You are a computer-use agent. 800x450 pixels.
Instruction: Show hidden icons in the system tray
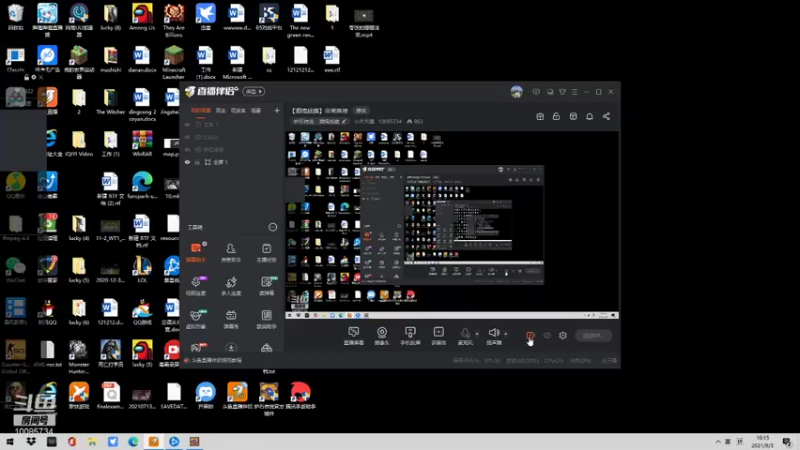click(x=718, y=441)
